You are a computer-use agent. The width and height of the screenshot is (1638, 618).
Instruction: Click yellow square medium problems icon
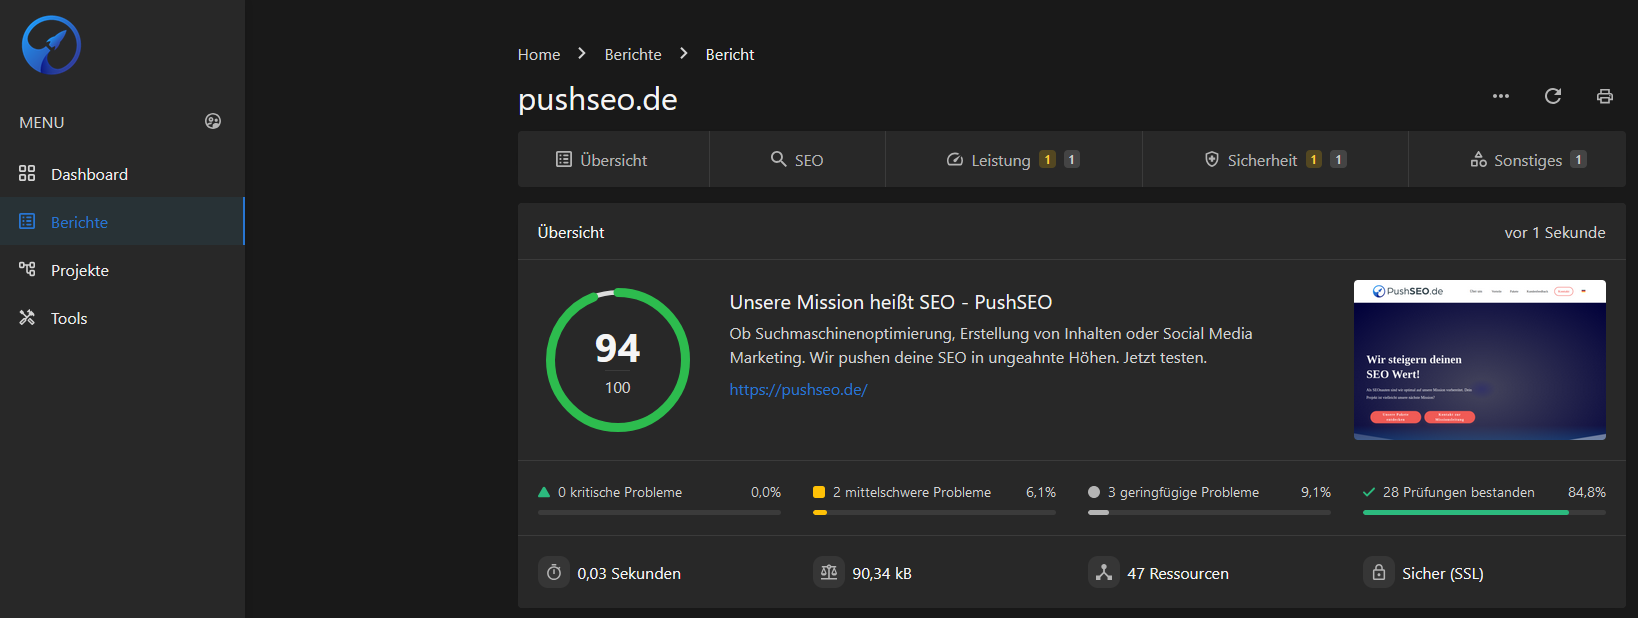819,492
